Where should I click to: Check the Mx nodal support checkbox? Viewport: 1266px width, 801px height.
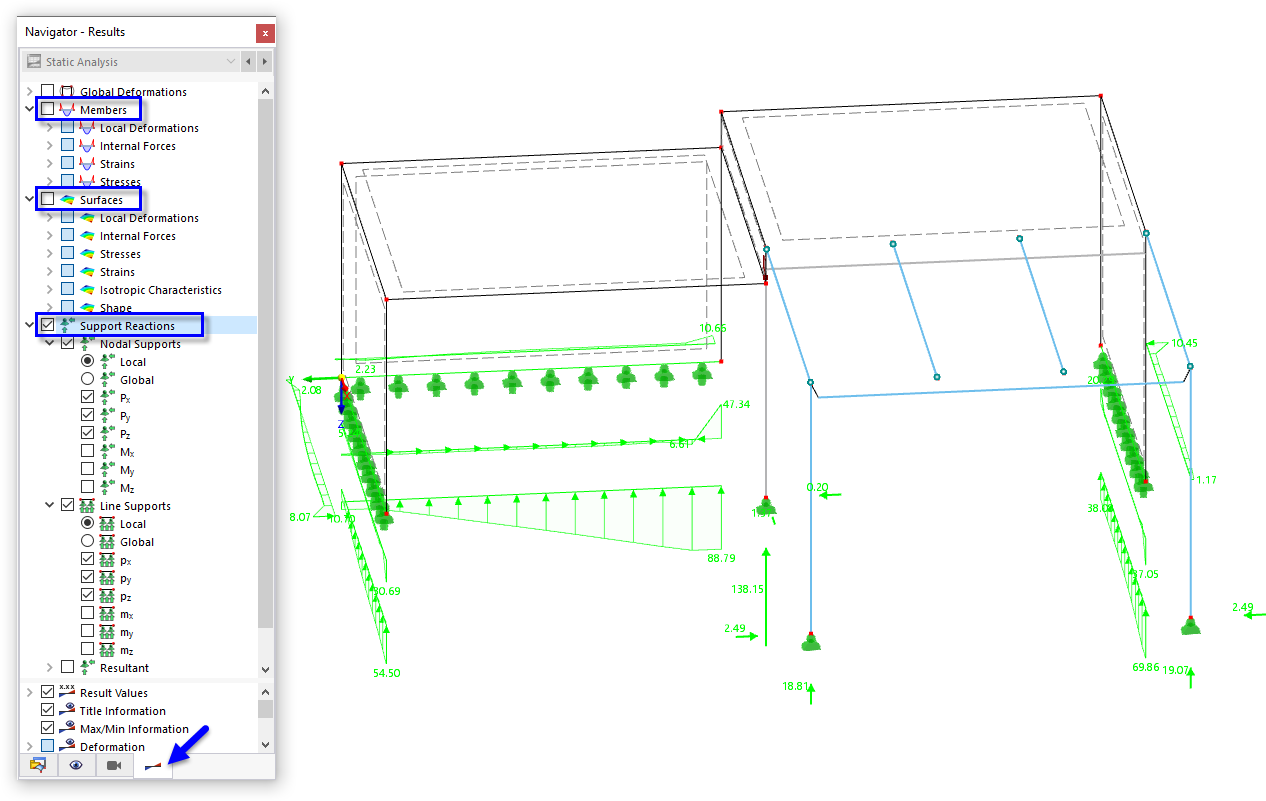click(x=87, y=452)
